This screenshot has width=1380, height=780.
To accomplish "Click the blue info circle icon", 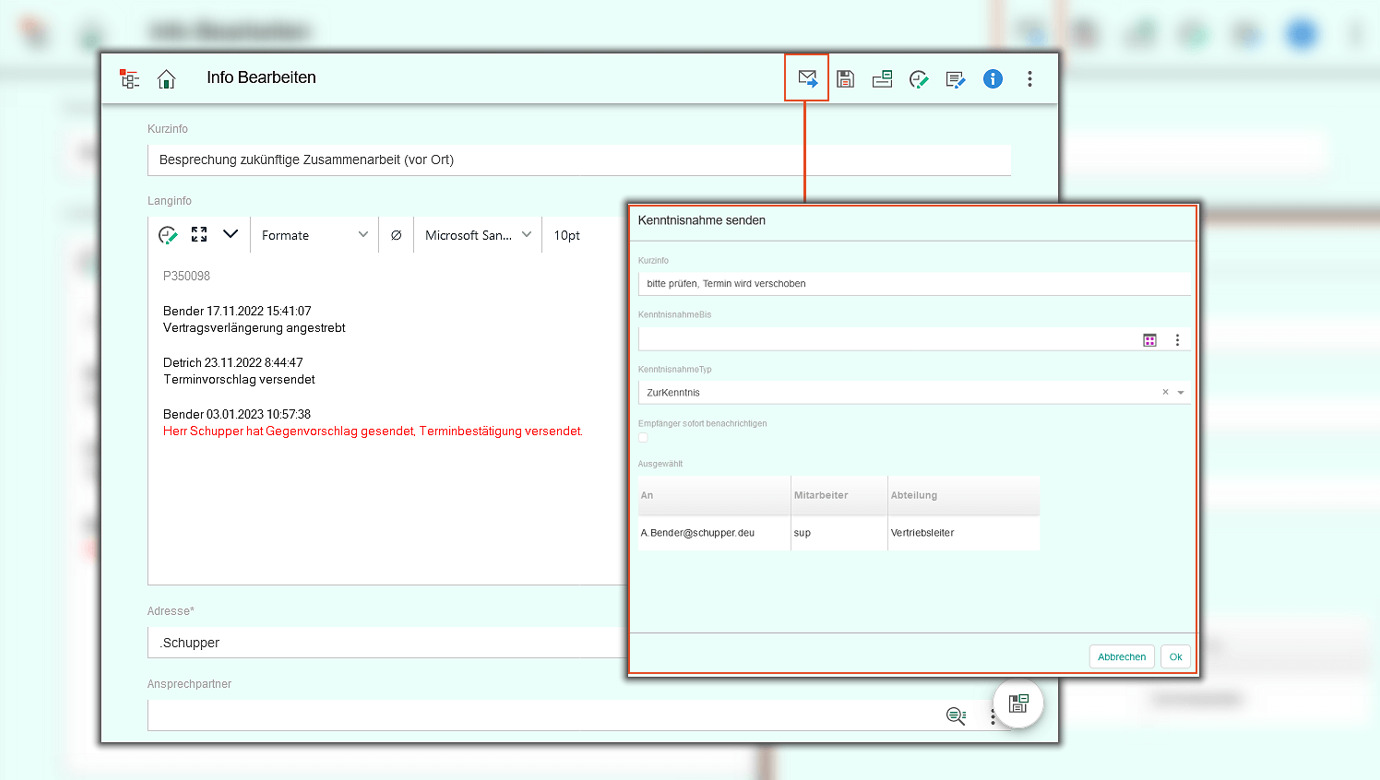I will tap(992, 79).
